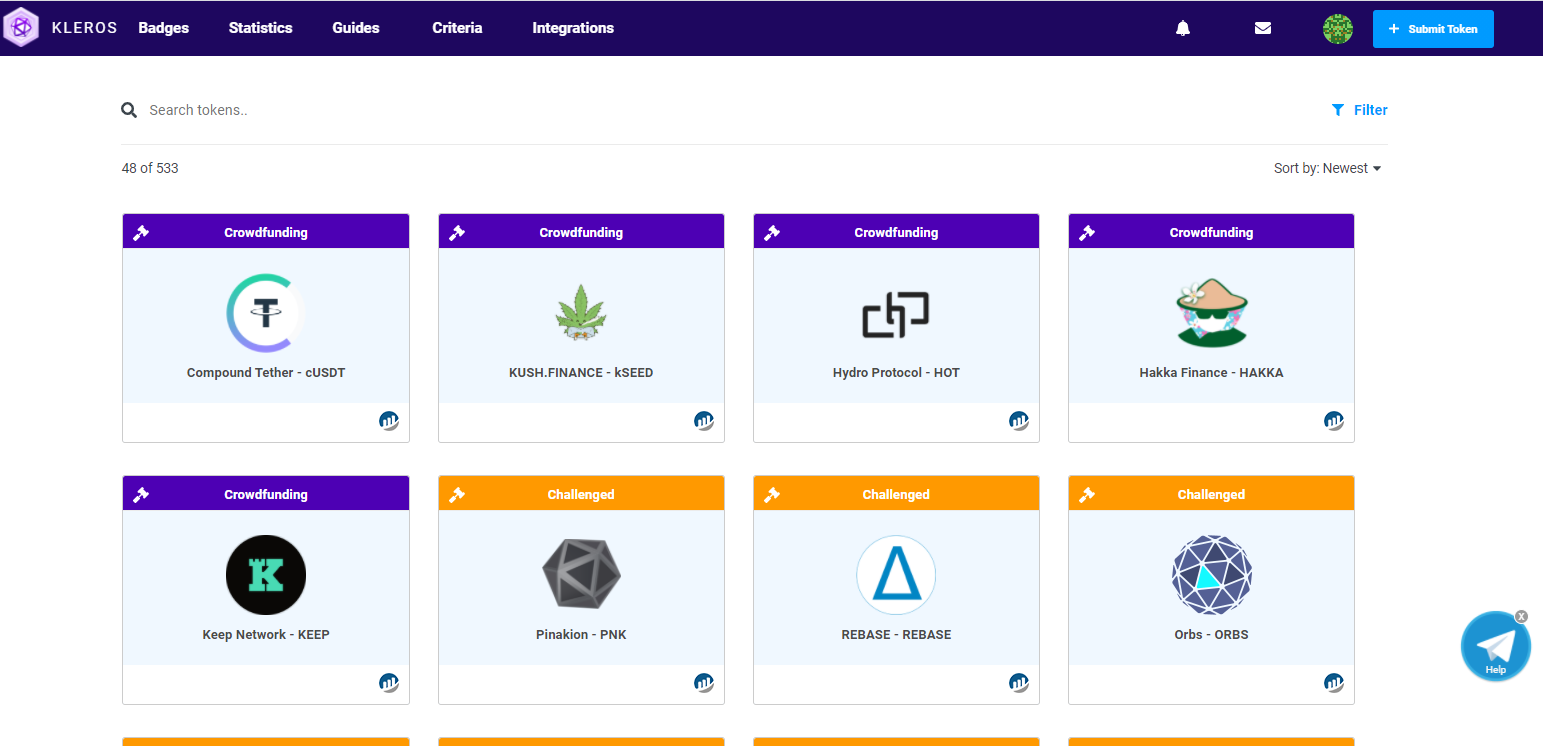Click Crowdfunding label on KUSH.FINANCE card
The height and width of the screenshot is (746, 1543).
pyautogui.click(x=581, y=232)
